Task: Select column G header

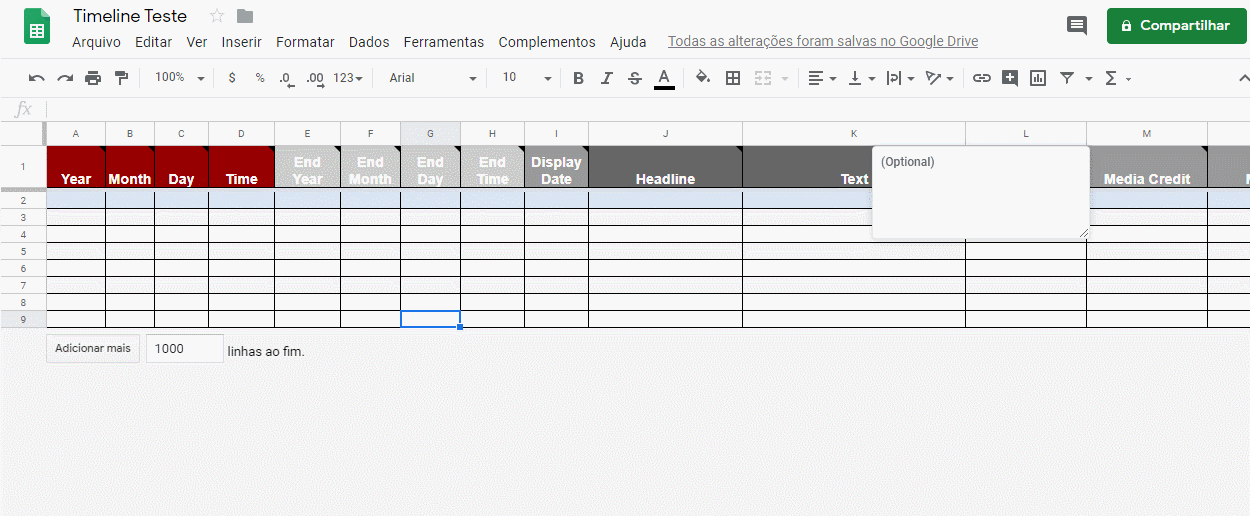Action: point(430,133)
